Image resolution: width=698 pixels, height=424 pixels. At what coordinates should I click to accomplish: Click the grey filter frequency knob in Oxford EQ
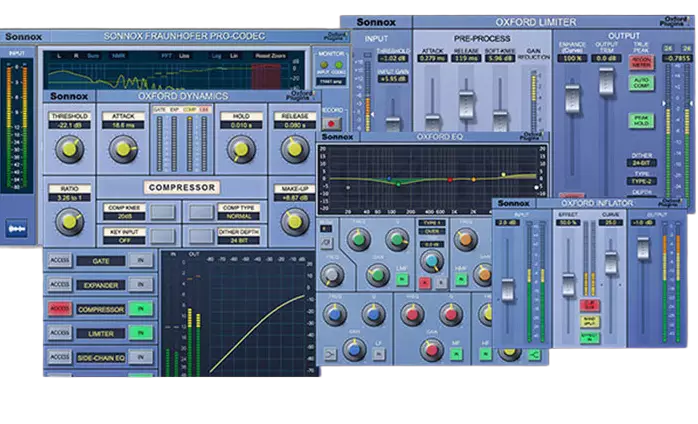pos(332,275)
